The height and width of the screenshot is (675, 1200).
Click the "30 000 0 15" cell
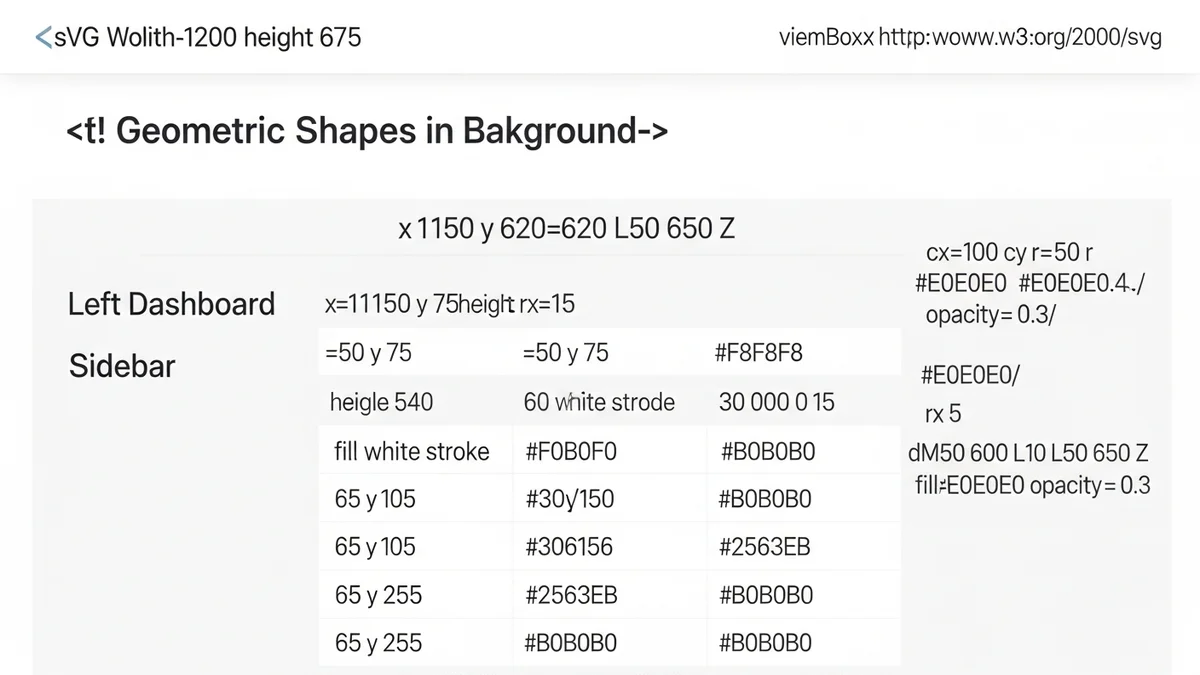776,402
